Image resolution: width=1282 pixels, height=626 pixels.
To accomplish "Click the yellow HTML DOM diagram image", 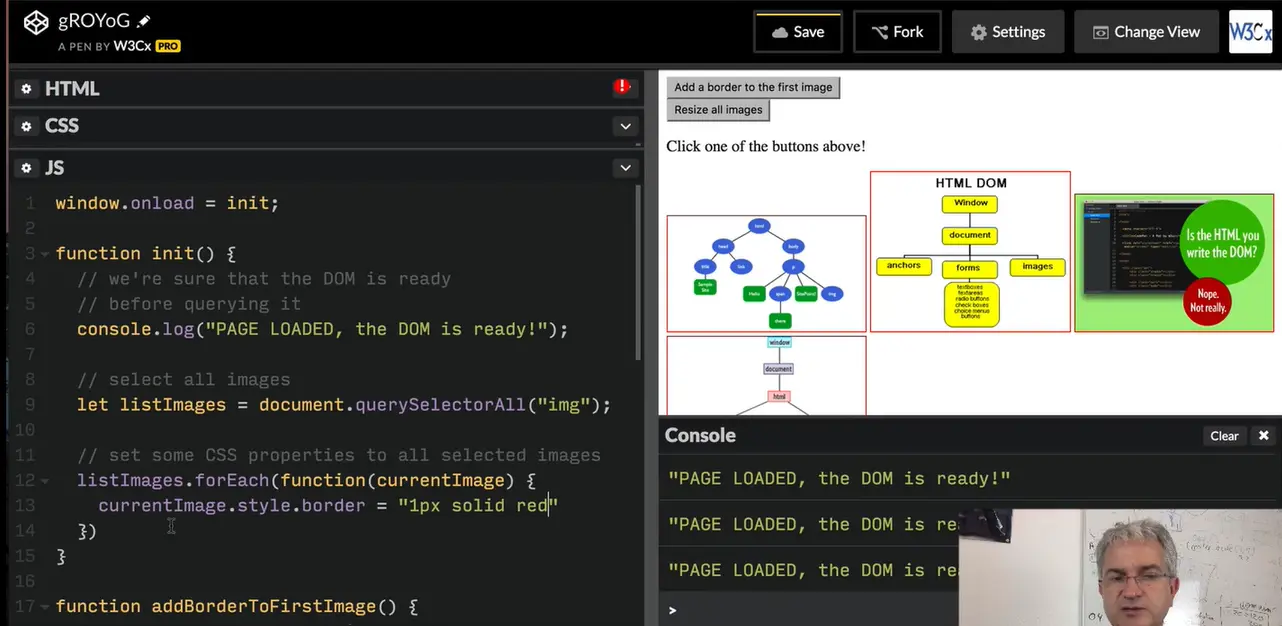I will pos(970,251).
